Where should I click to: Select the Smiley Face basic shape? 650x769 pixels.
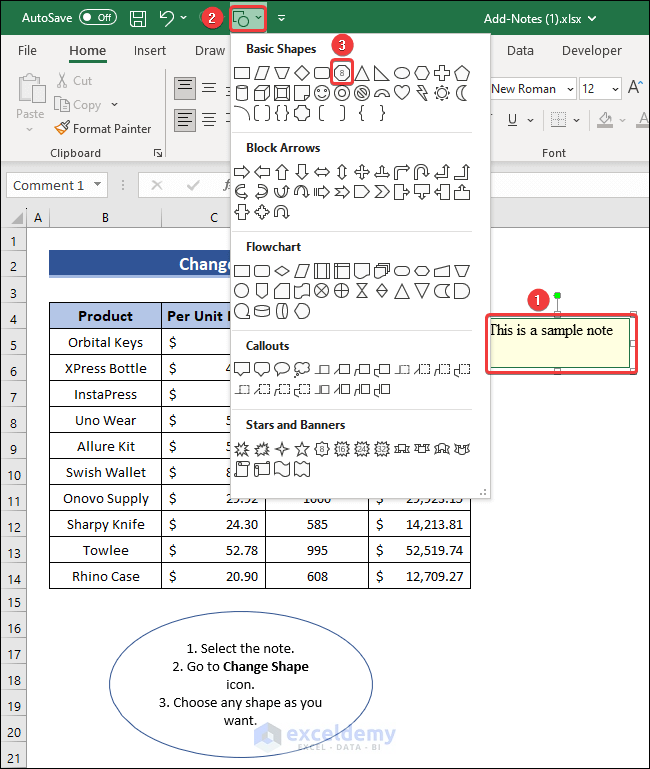click(x=322, y=93)
